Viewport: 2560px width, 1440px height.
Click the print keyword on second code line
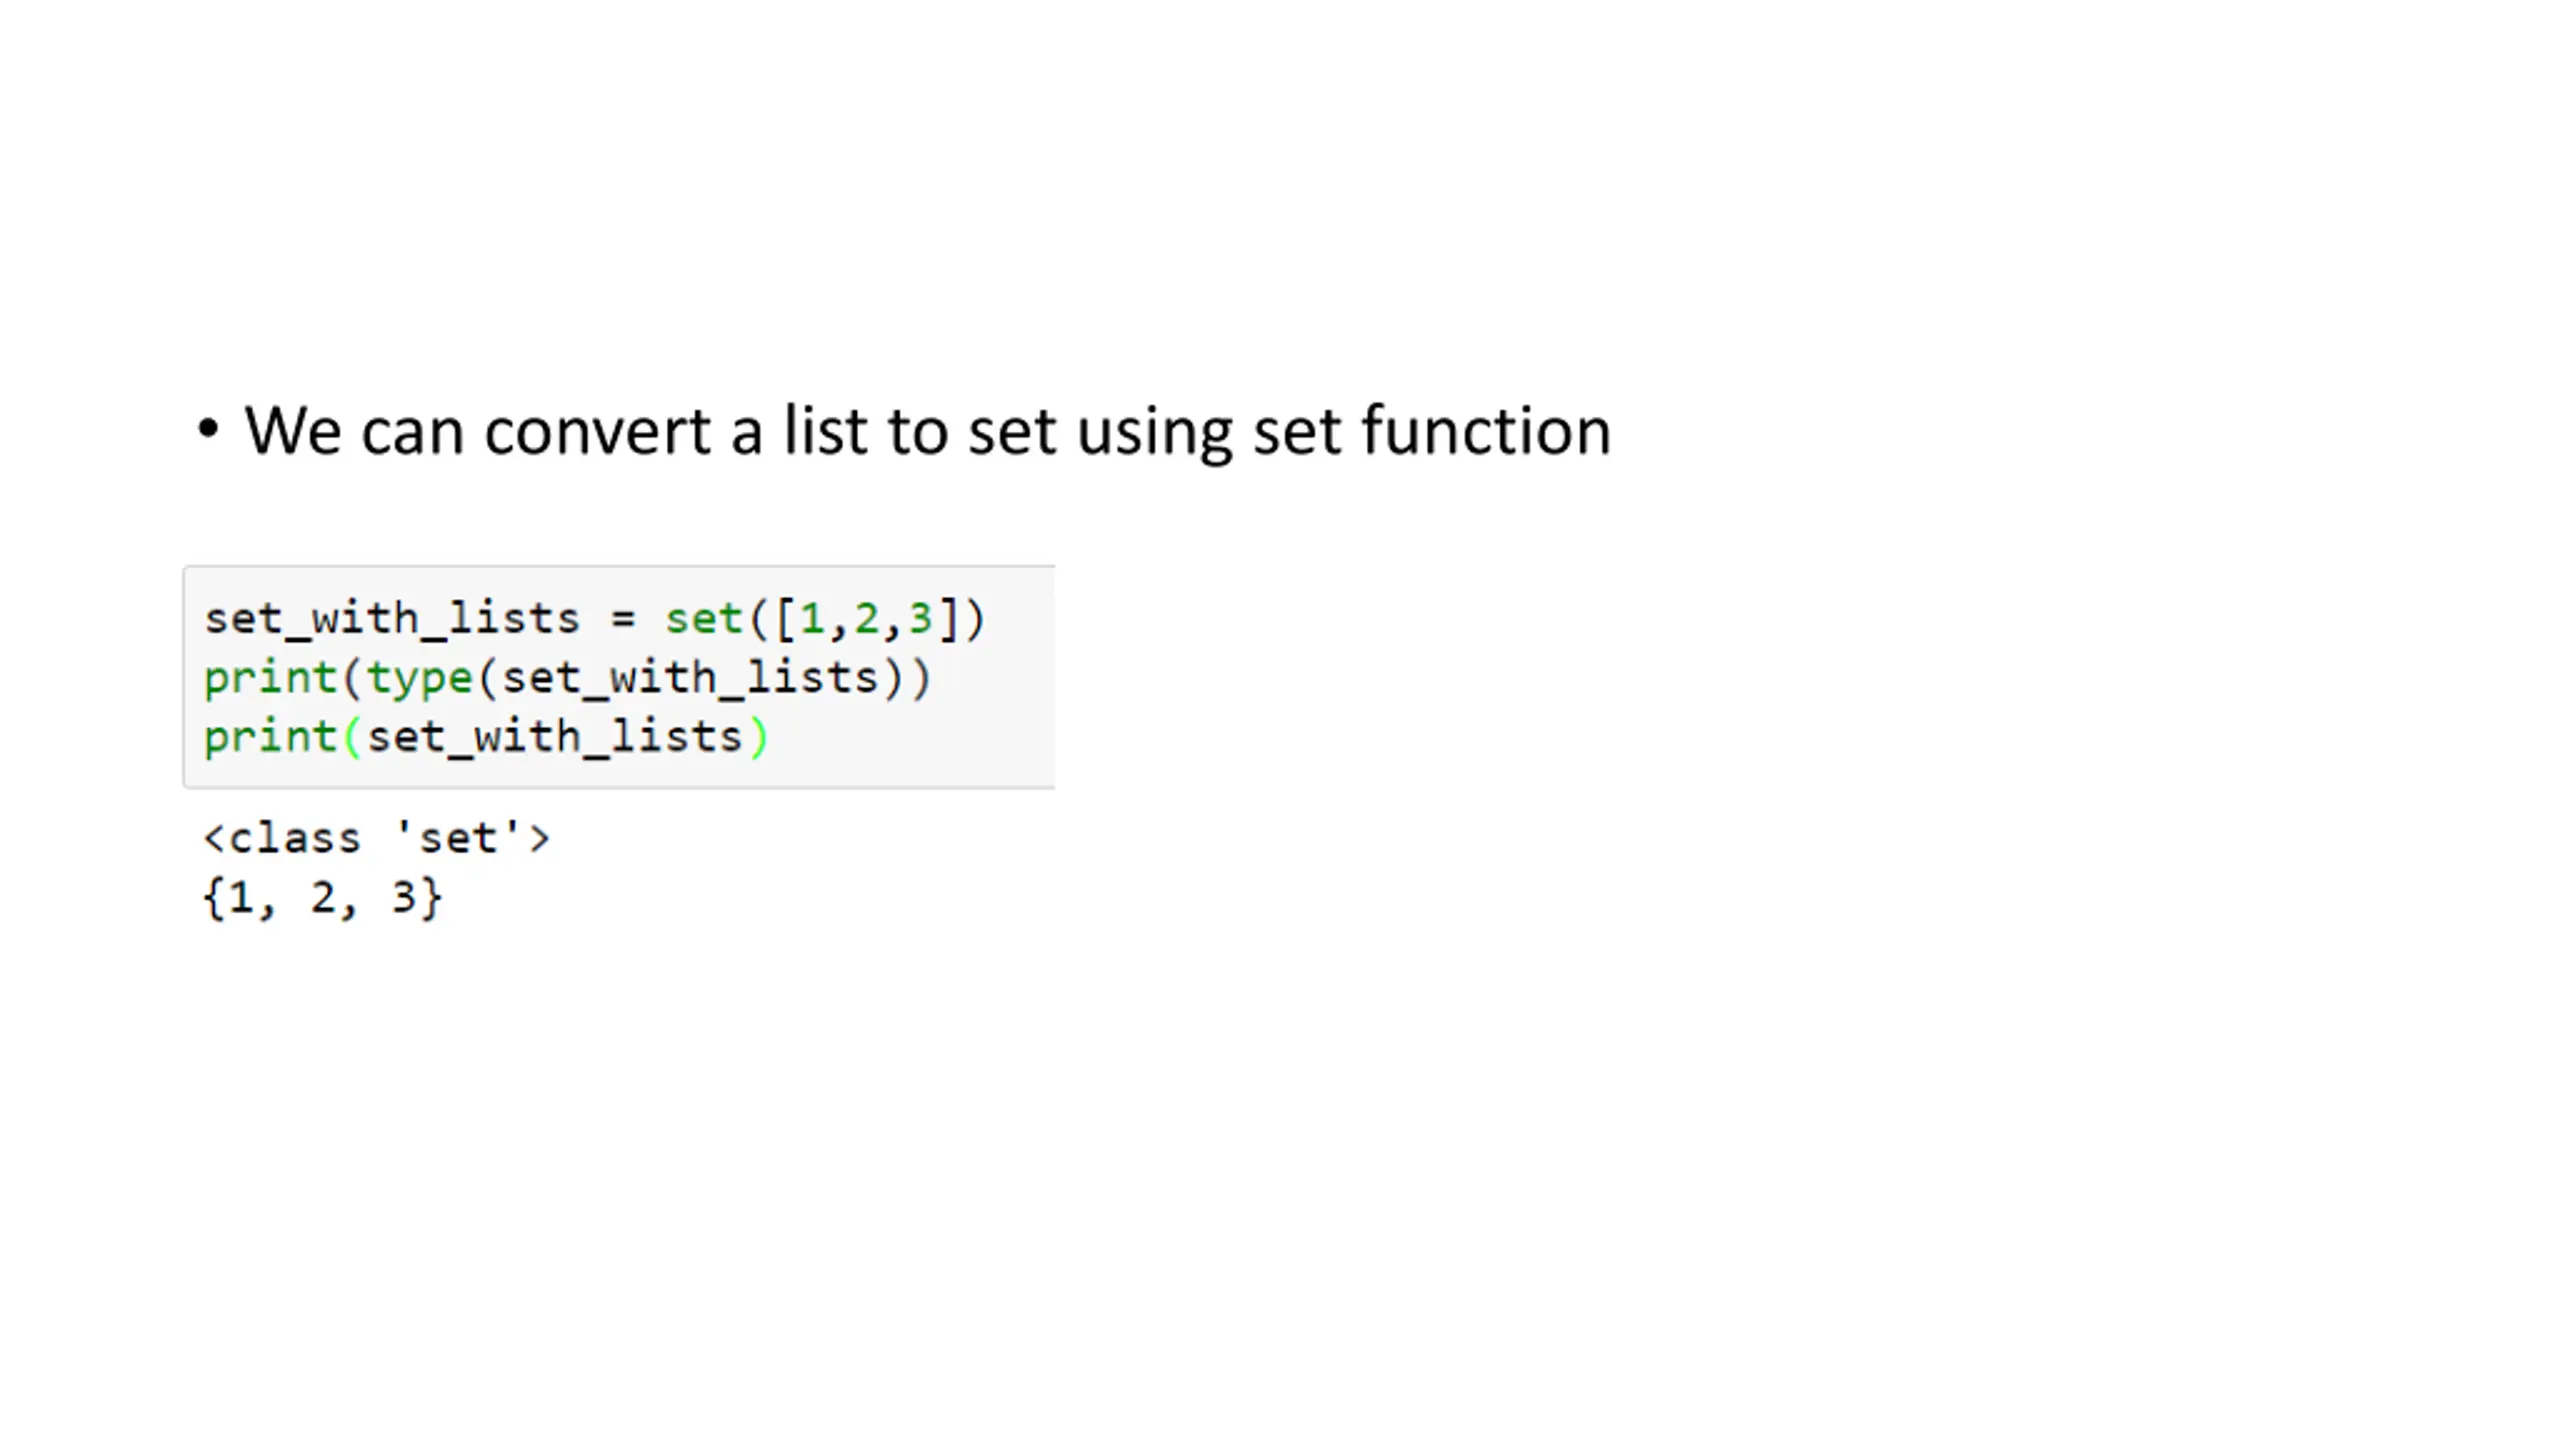point(270,679)
